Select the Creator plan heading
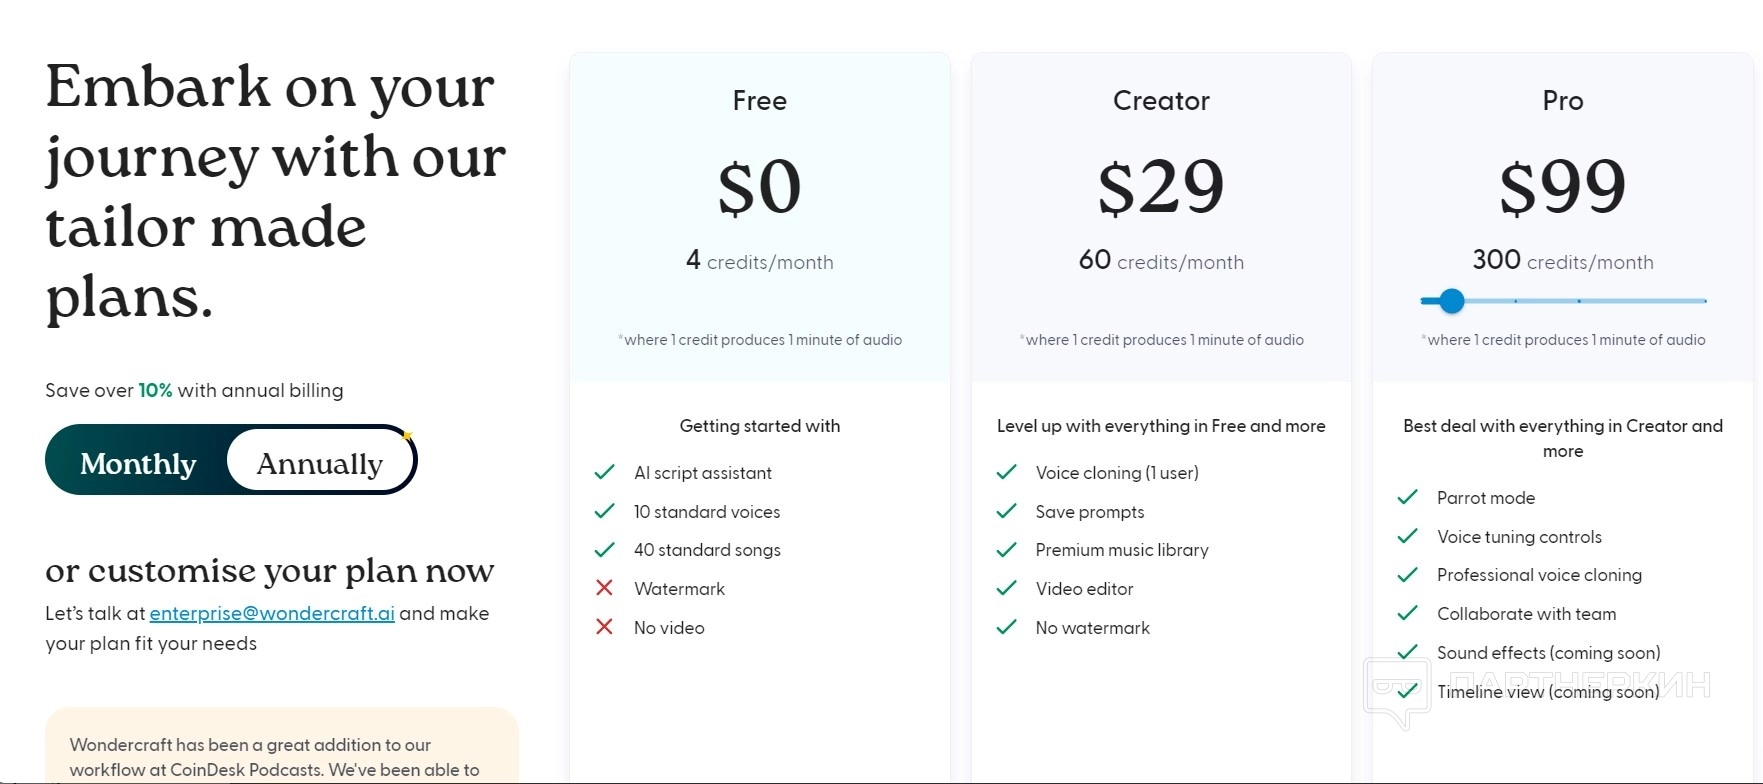This screenshot has width=1763, height=784. 1161,101
